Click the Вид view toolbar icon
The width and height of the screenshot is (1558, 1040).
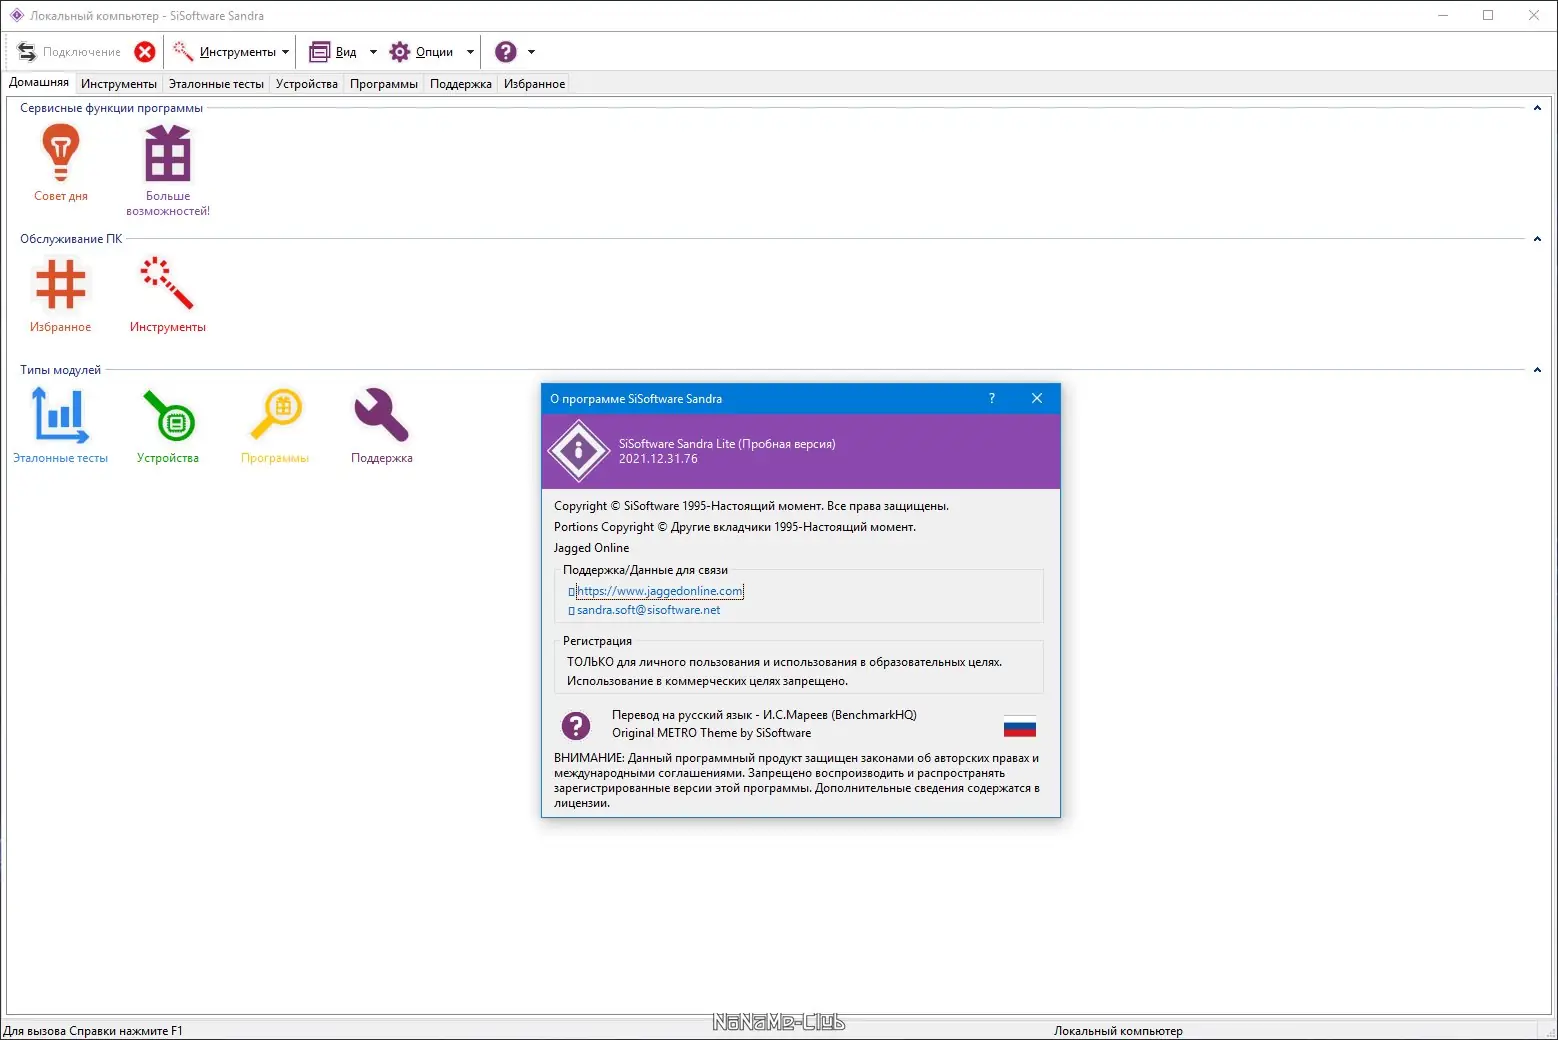(320, 52)
